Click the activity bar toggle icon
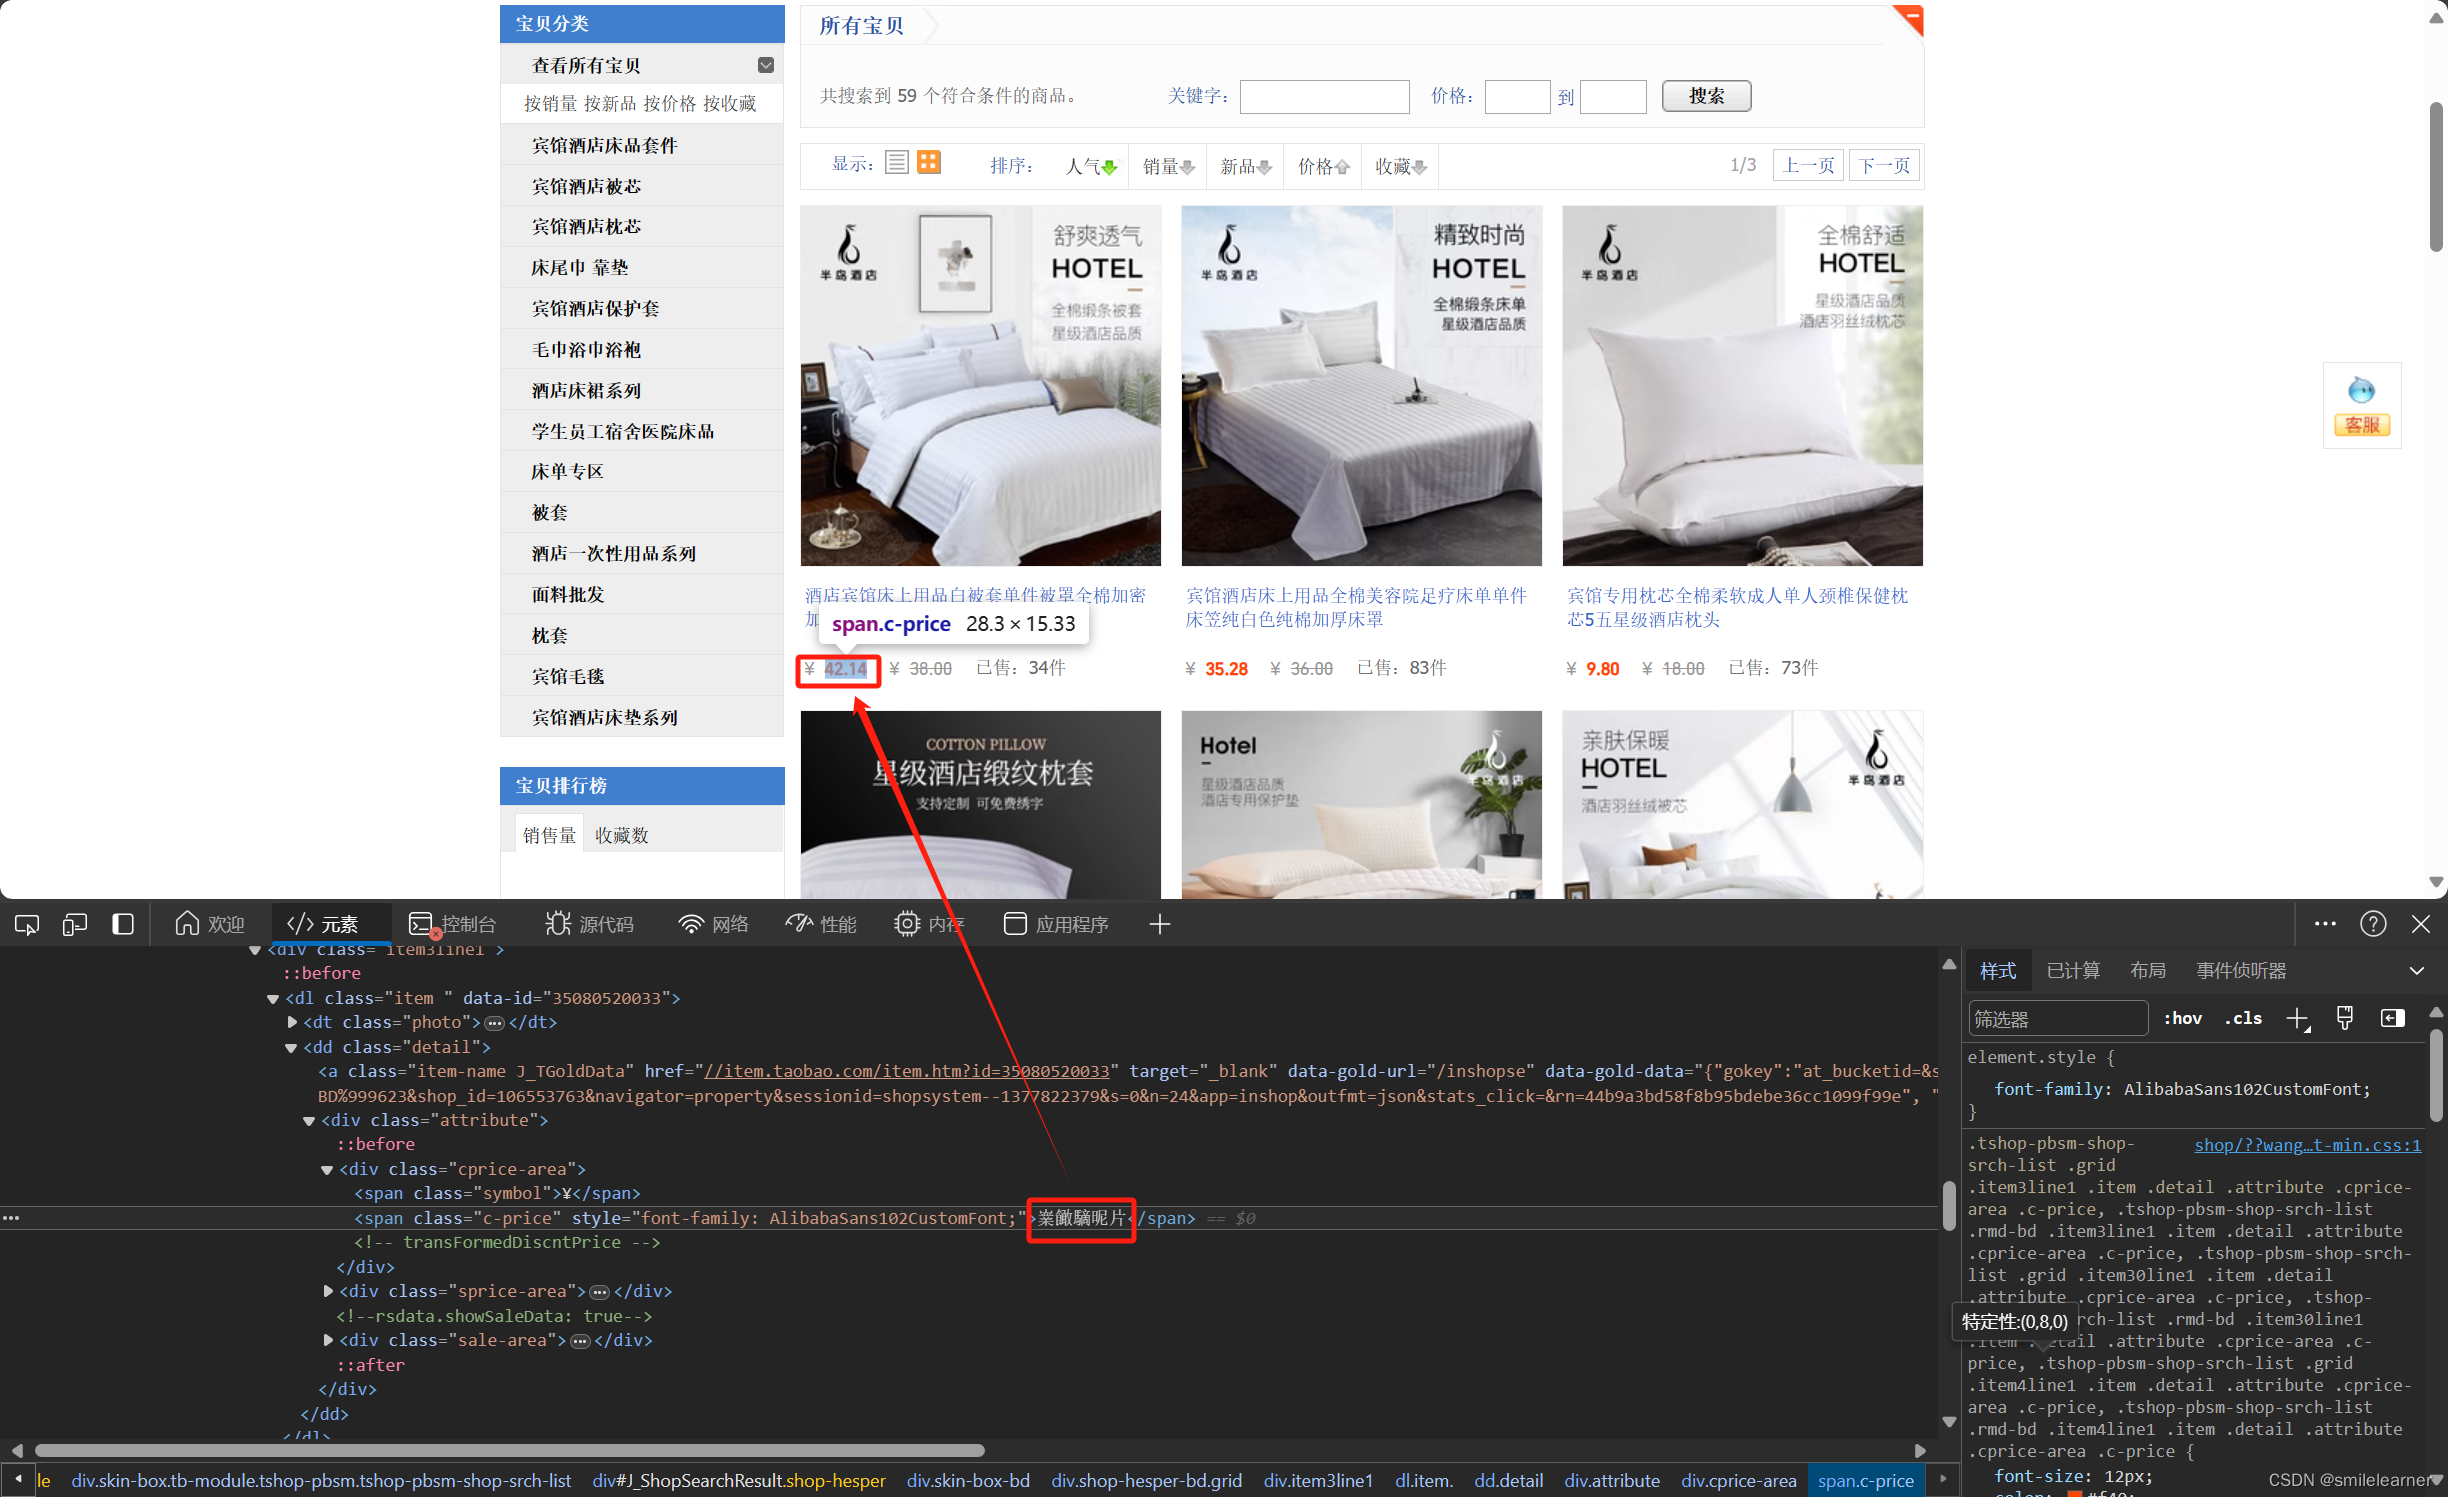Screen dimensions: 2448x1497 tap(123, 924)
